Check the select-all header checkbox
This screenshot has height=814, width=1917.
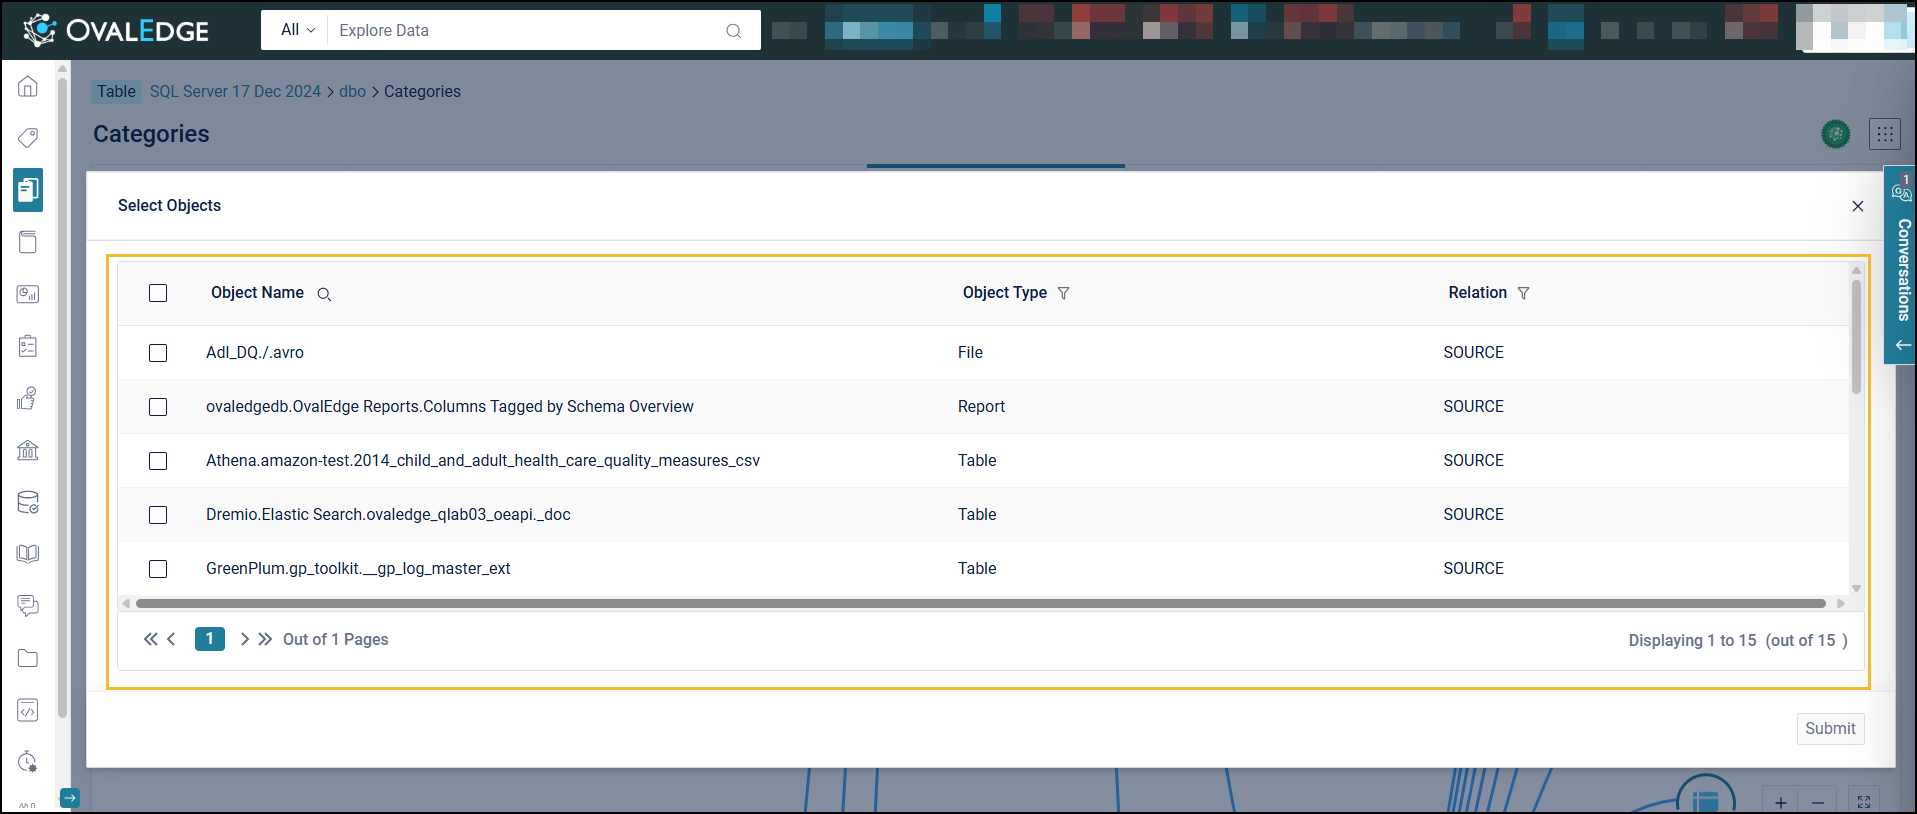click(x=158, y=293)
